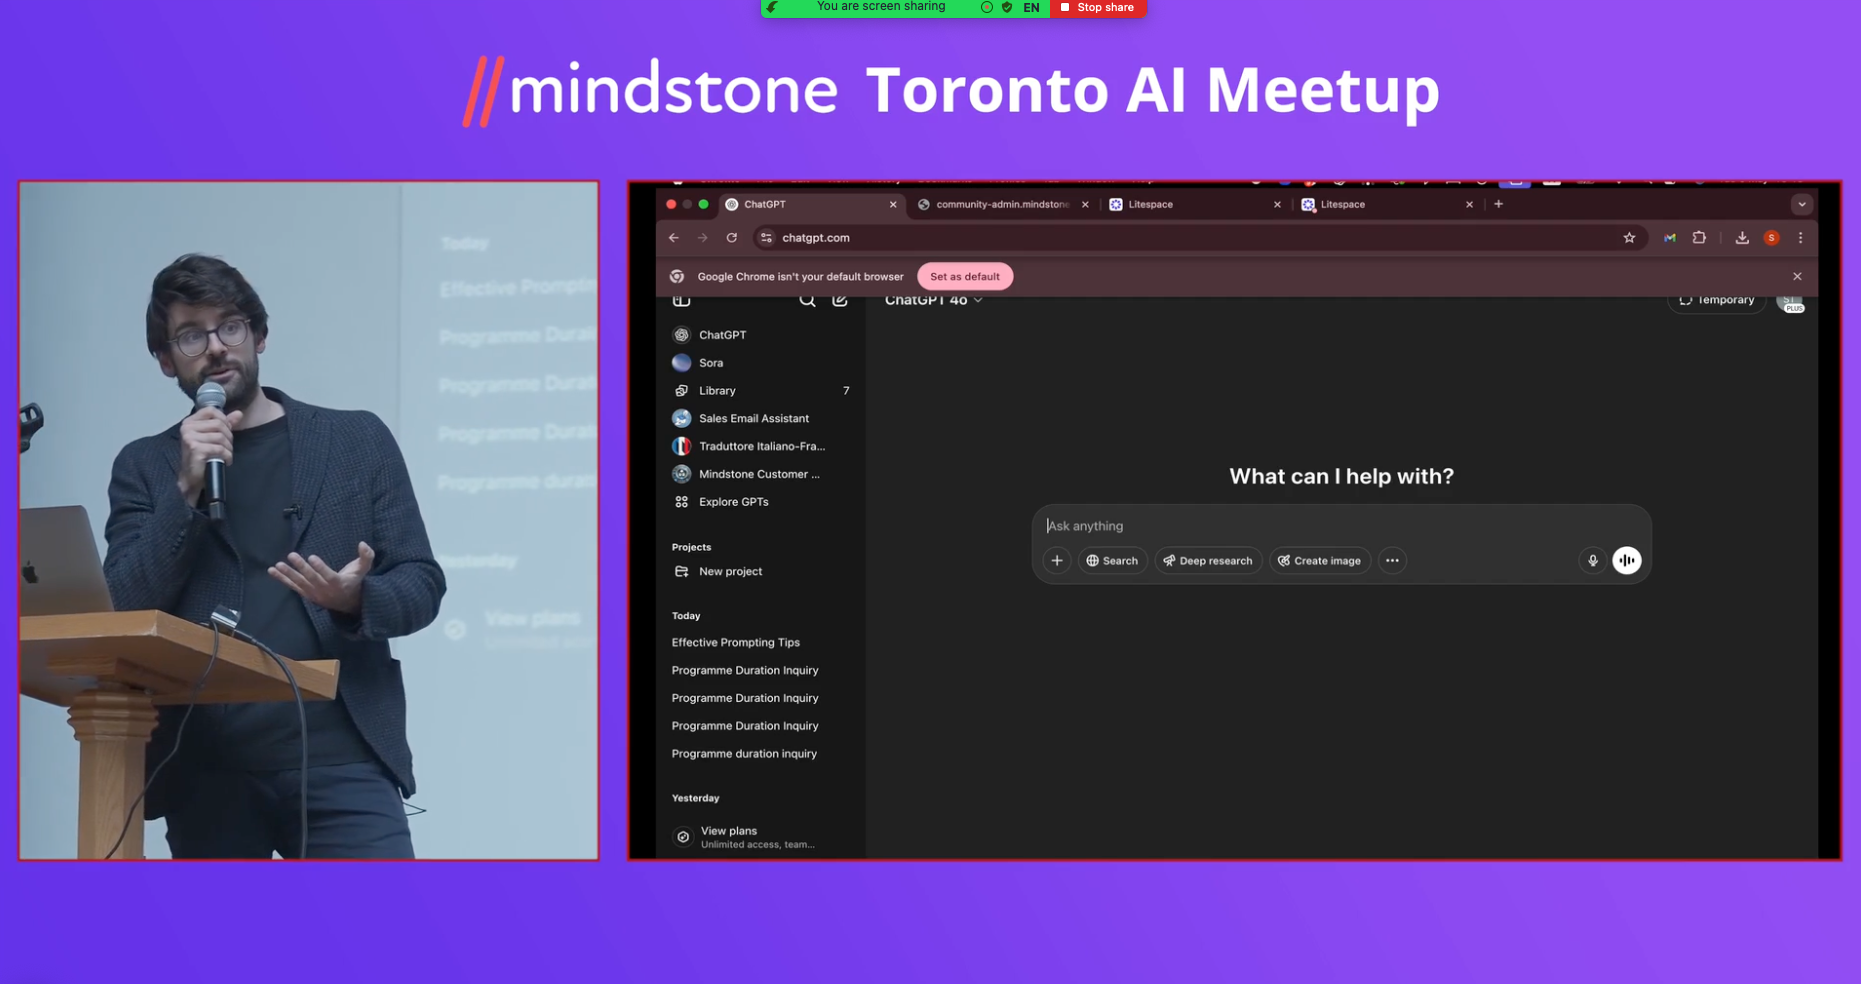The image size is (1861, 984).
Task: Click the browser reload icon
Action: [732, 238]
